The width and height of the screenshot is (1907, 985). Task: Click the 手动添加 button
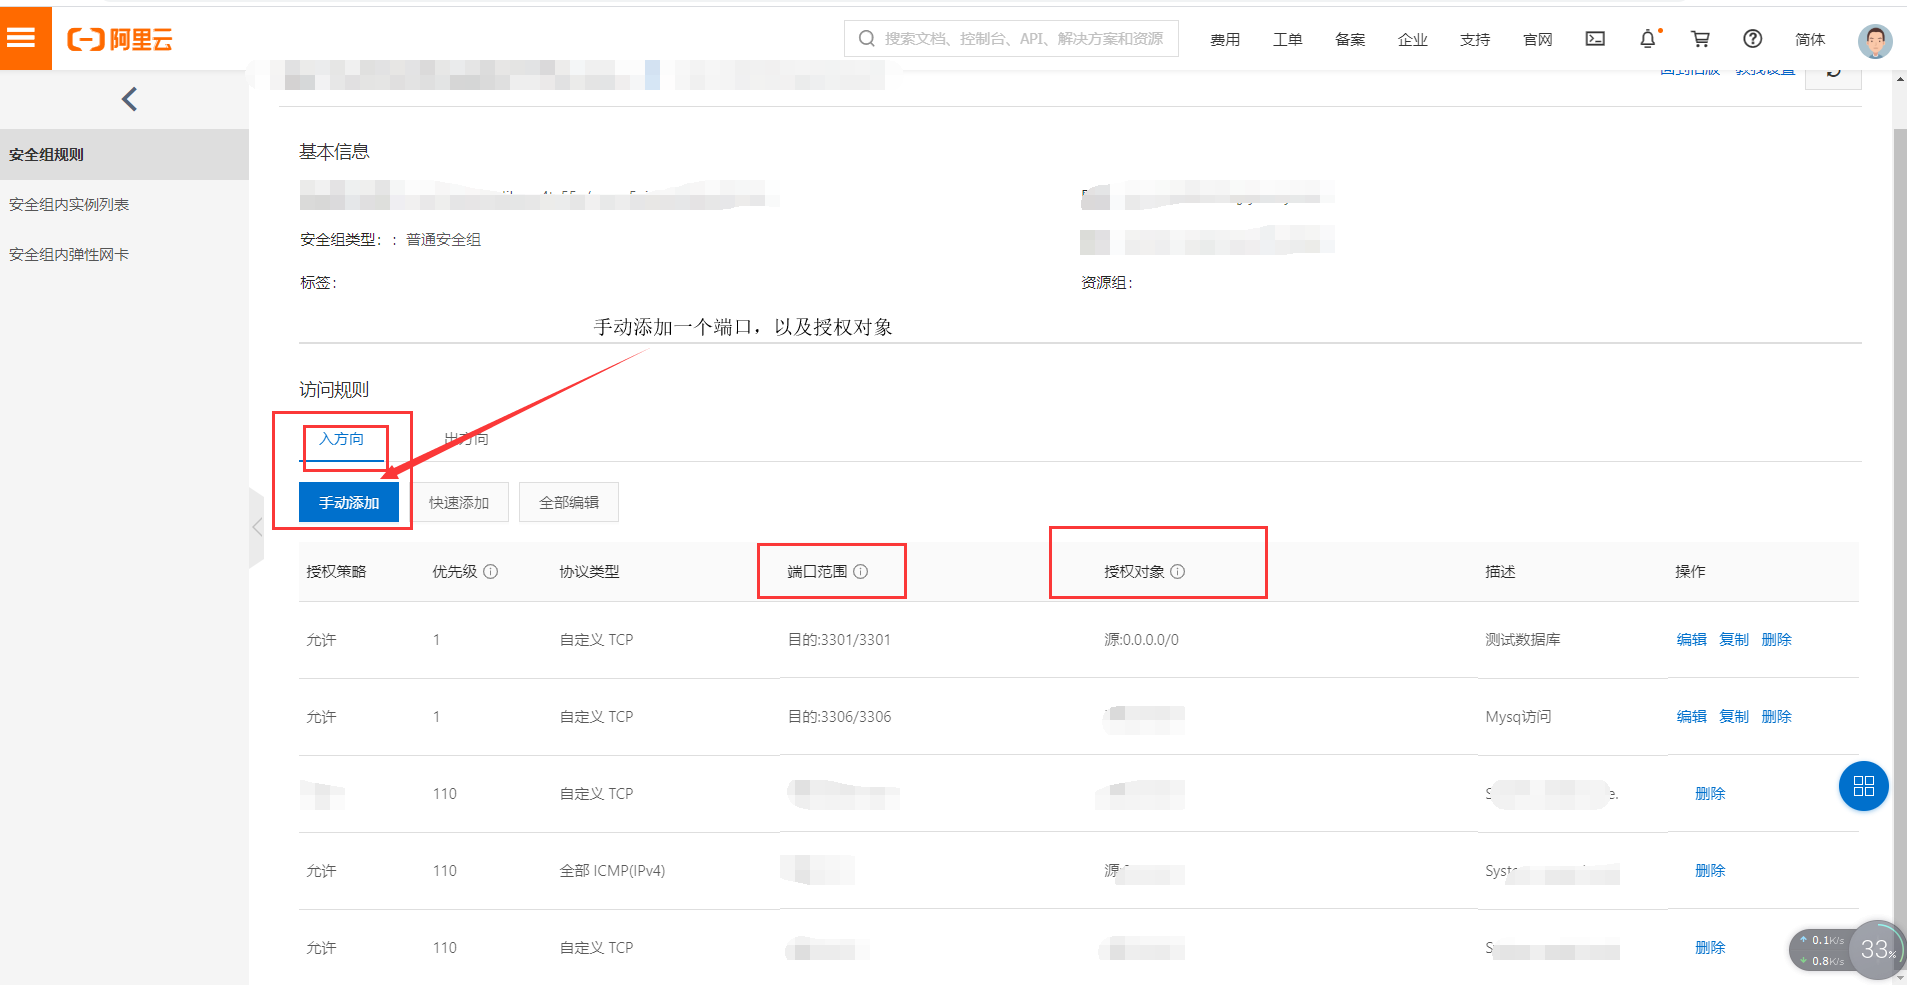tap(348, 502)
